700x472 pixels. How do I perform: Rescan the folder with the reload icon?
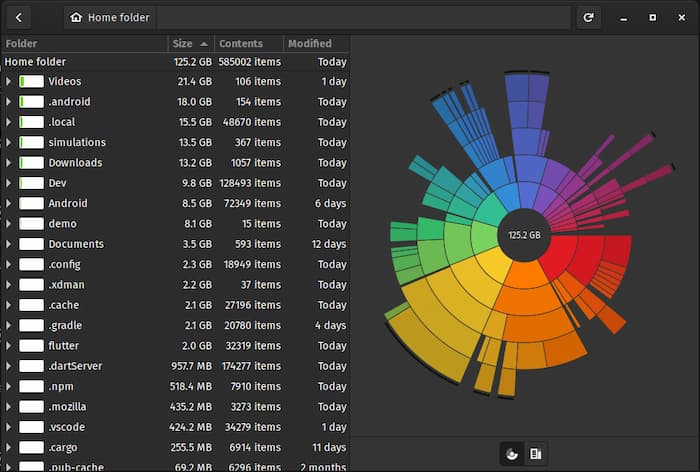click(589, 17)
